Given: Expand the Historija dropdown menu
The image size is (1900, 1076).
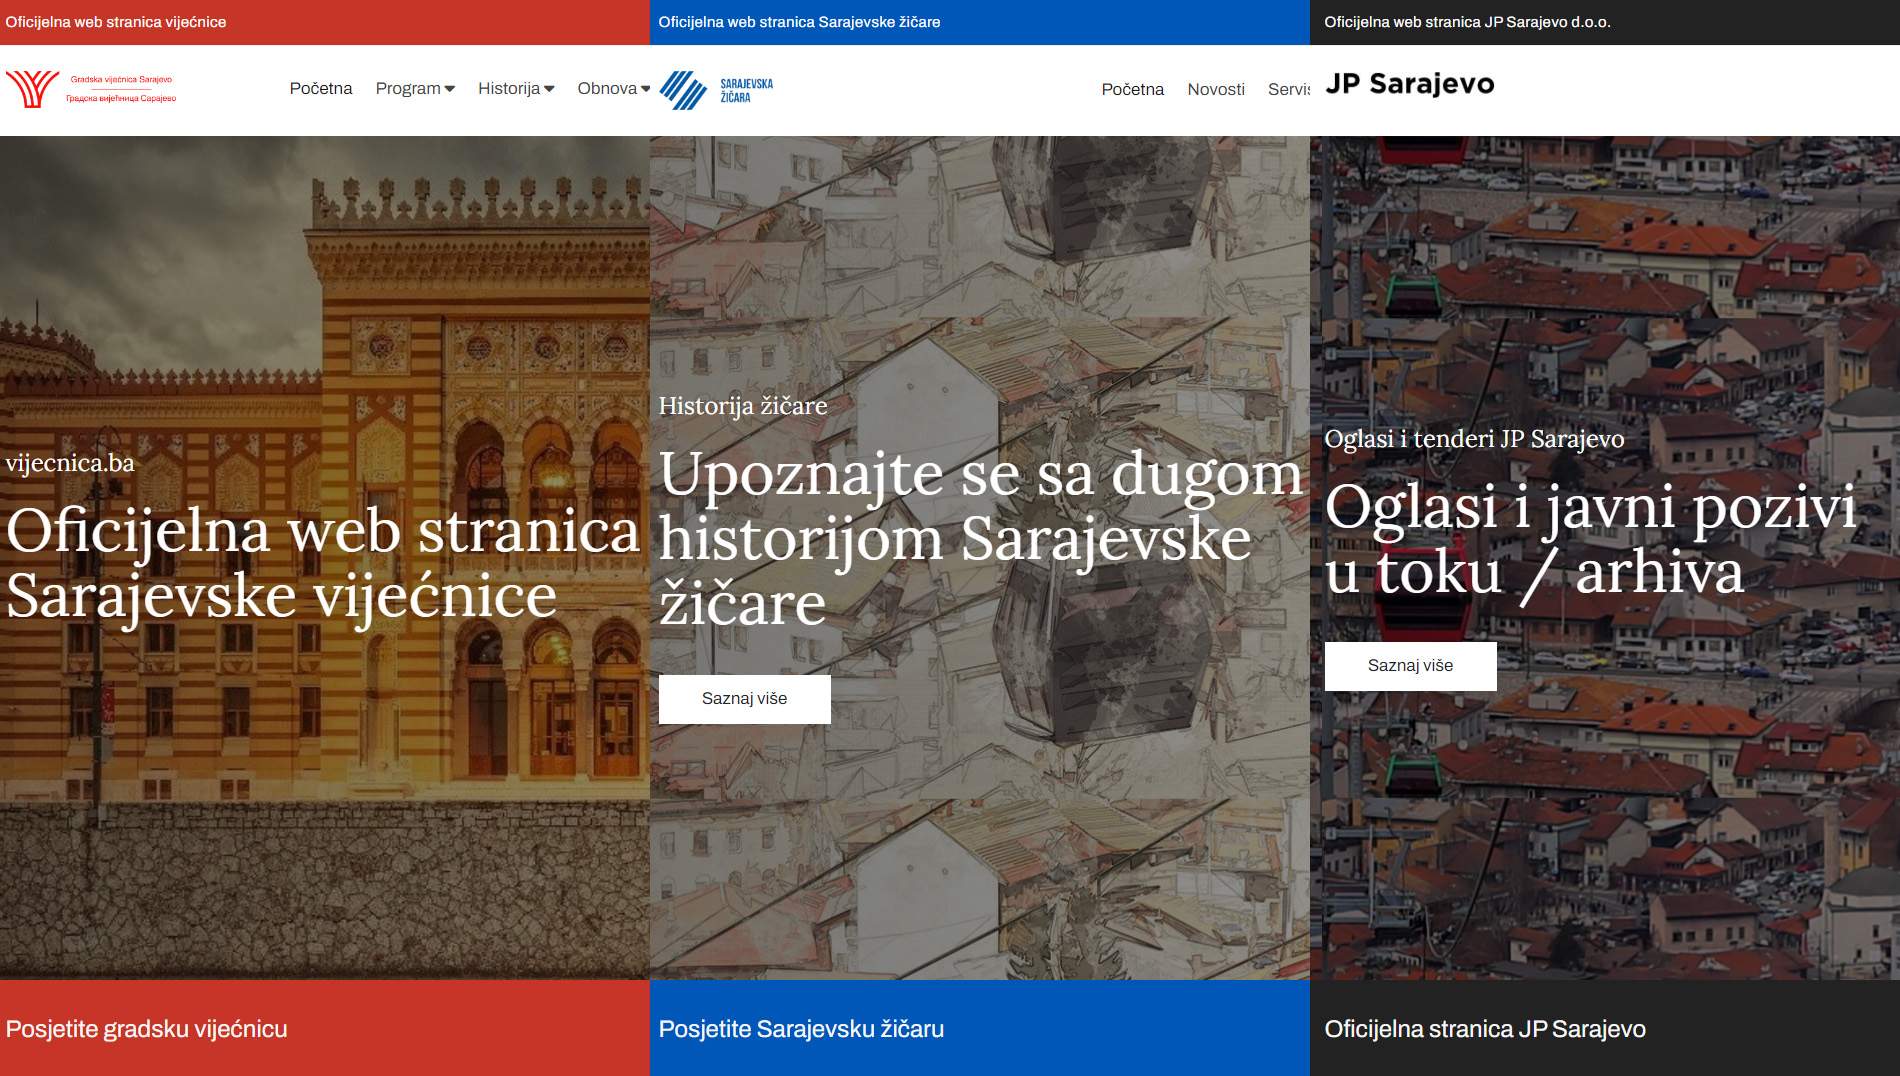Looking at the screenshot, I should coord(515,88).
